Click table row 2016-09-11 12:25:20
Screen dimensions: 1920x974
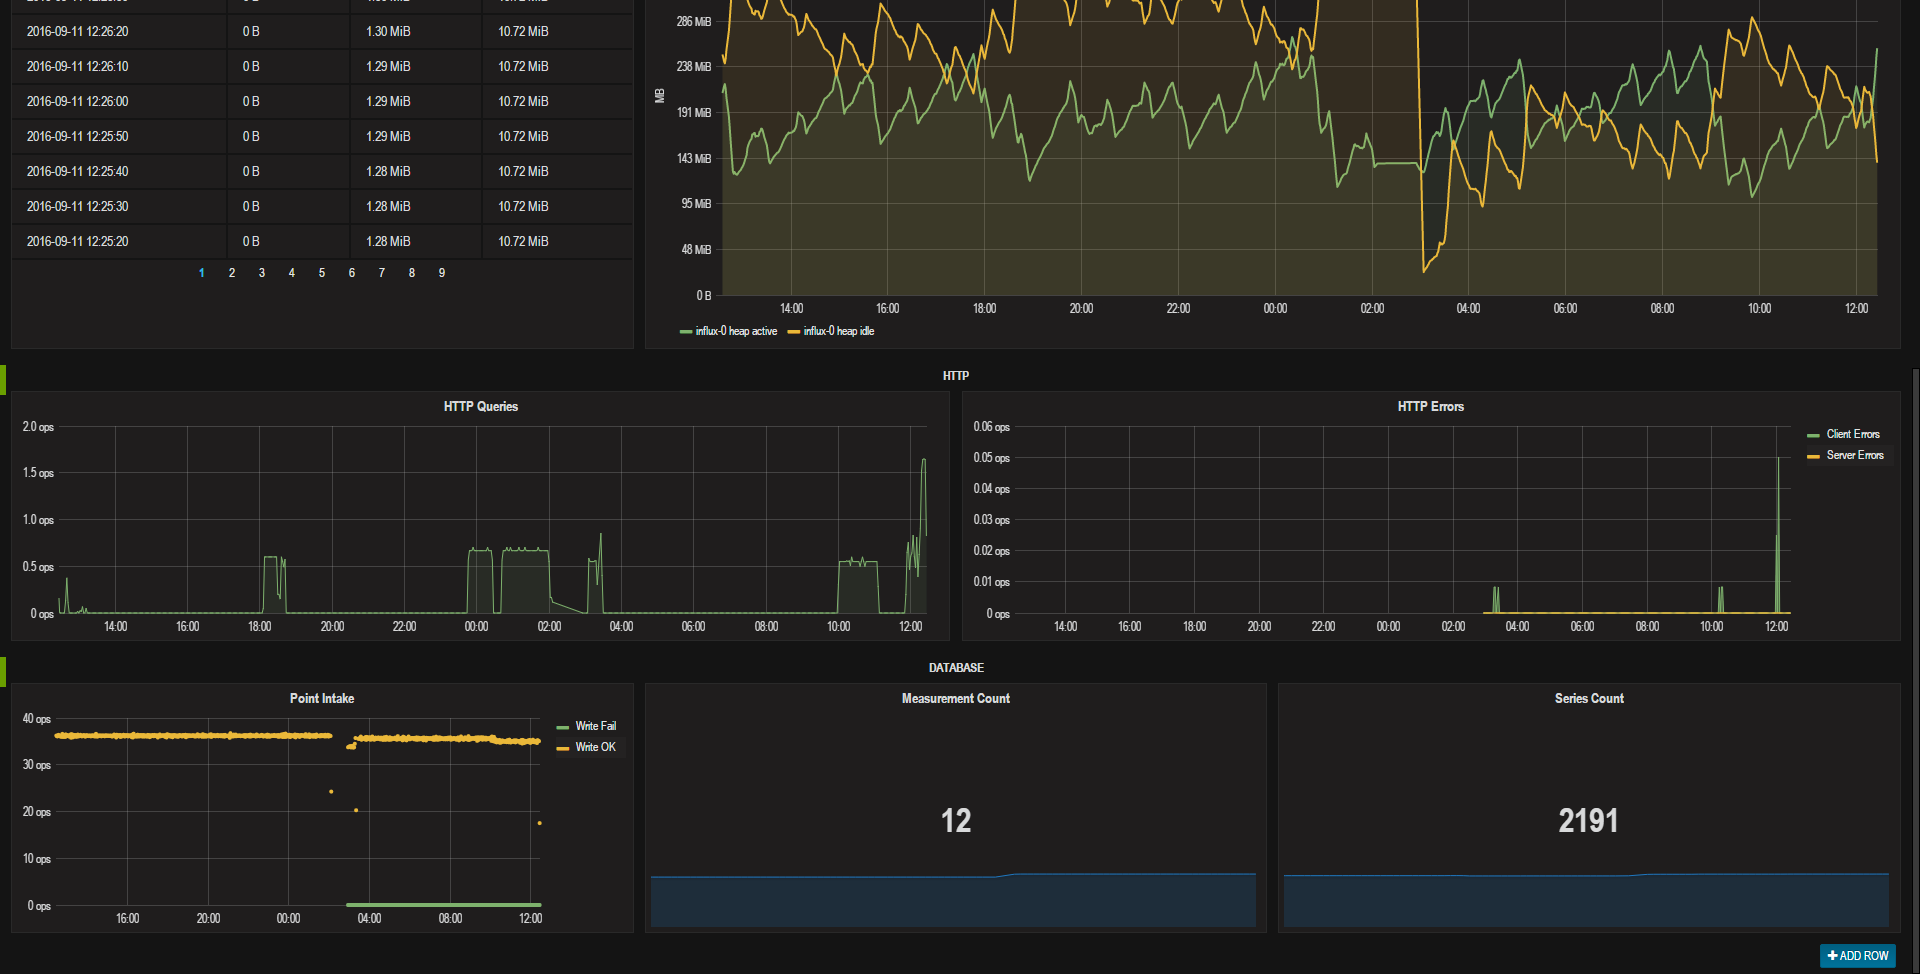pos(322,241)
